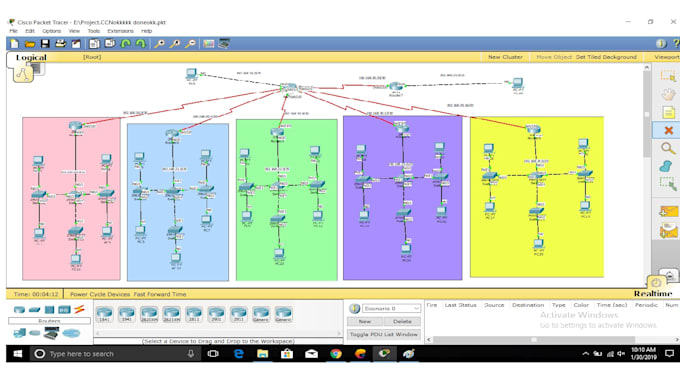Select the Routers device category
The width and height of the screenshot is (680, 382).
[19, 310]
